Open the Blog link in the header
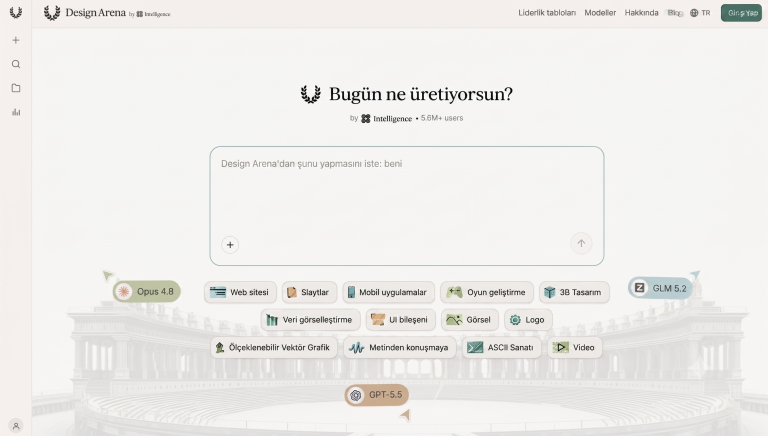 [674, 13]
